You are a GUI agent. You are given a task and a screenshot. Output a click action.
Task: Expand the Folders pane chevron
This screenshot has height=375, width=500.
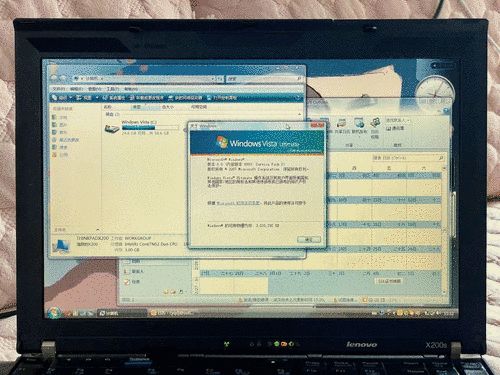(97, 230)
